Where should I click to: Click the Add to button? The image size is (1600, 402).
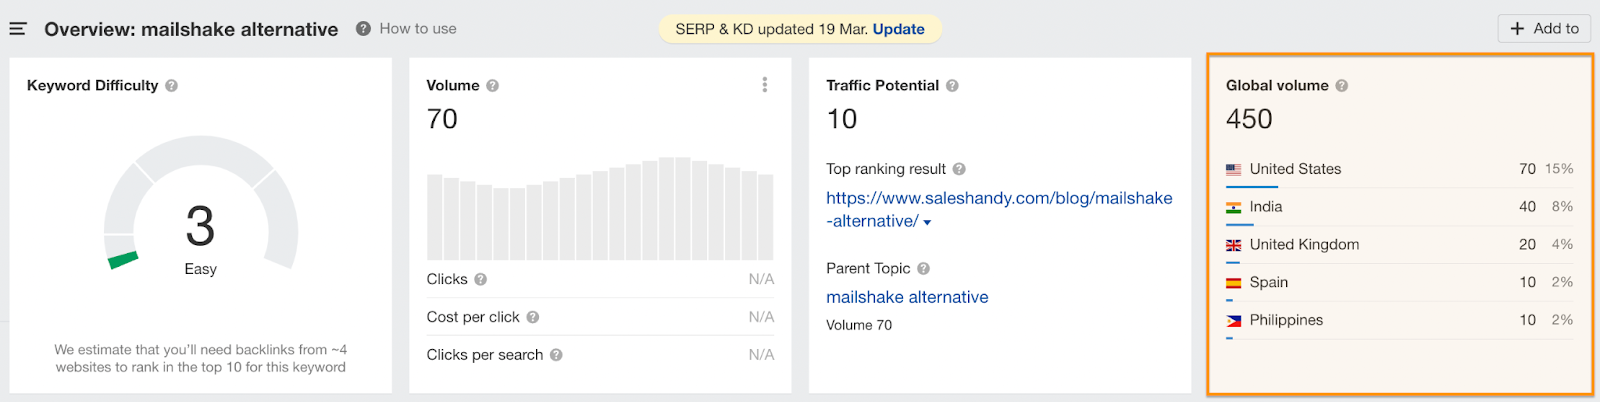tap(1544, 28)
